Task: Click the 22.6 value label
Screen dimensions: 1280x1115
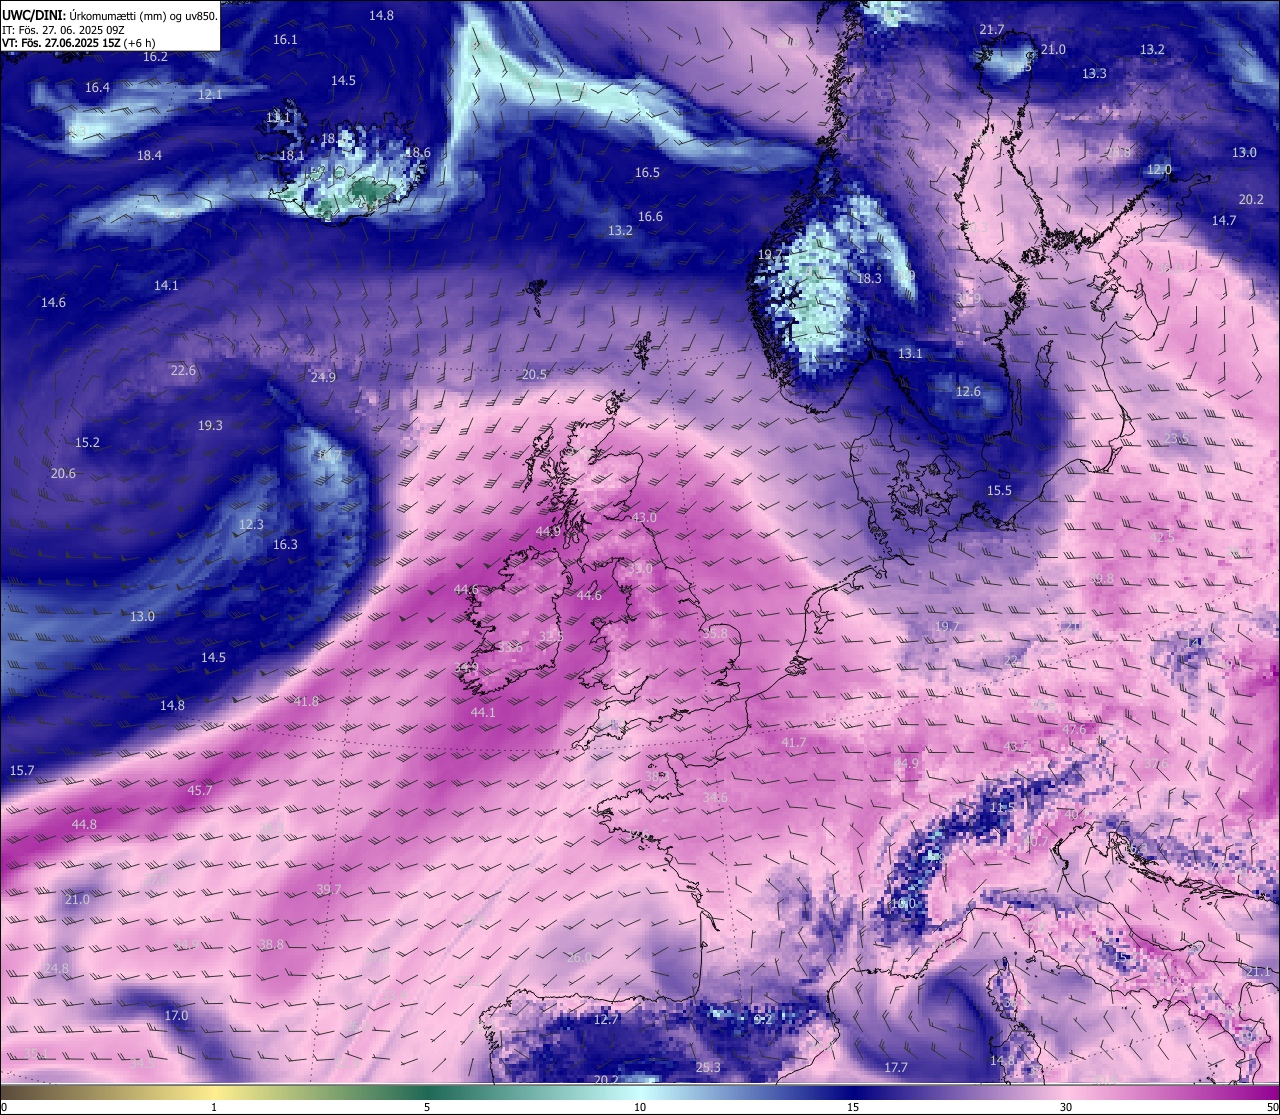Action: pos(183,371)
